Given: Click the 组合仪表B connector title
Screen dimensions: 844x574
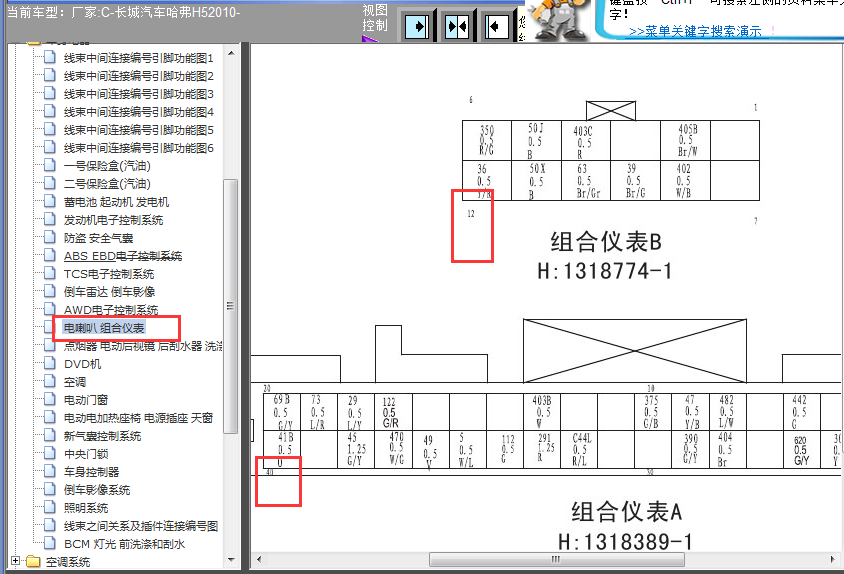Looking at the screenshot, I should click(606, 242).
